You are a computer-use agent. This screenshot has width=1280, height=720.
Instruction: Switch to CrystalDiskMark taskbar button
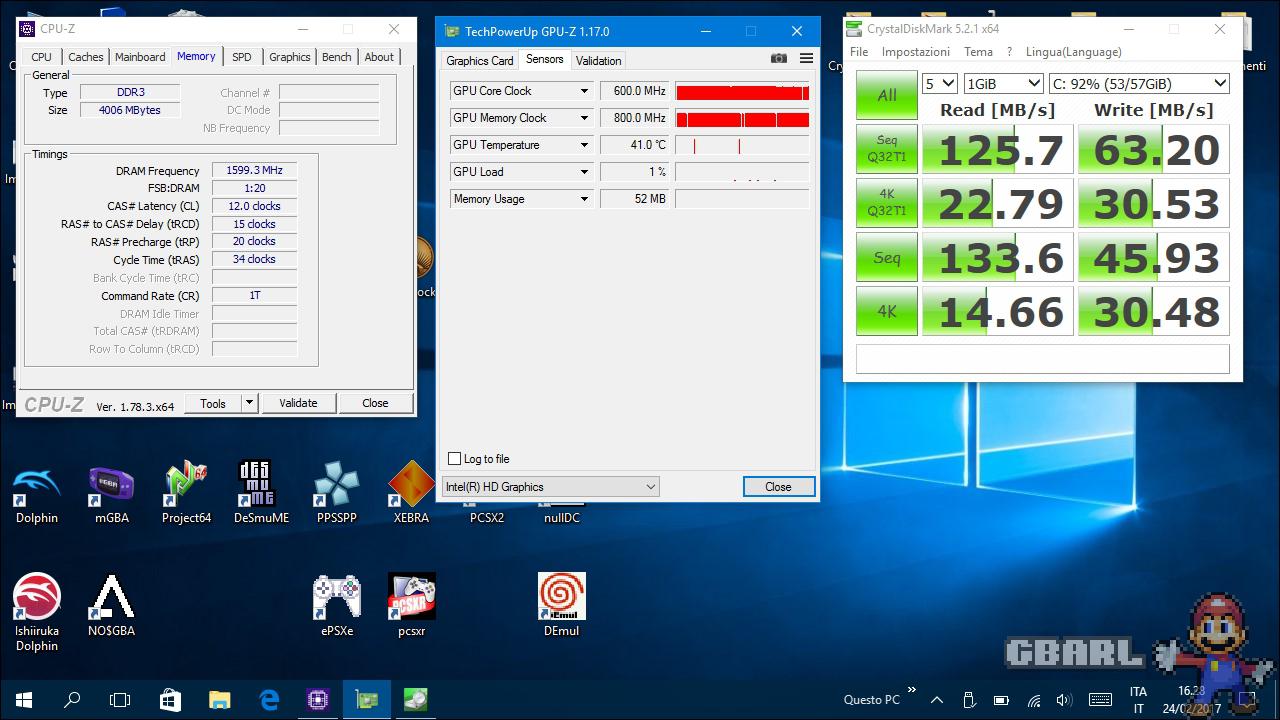click(x=415, y=700)
